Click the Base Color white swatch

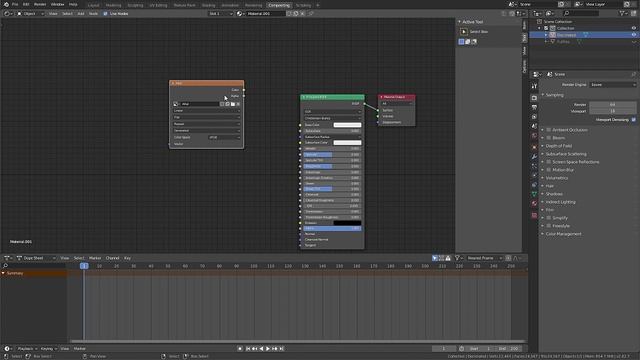[347, 125]
